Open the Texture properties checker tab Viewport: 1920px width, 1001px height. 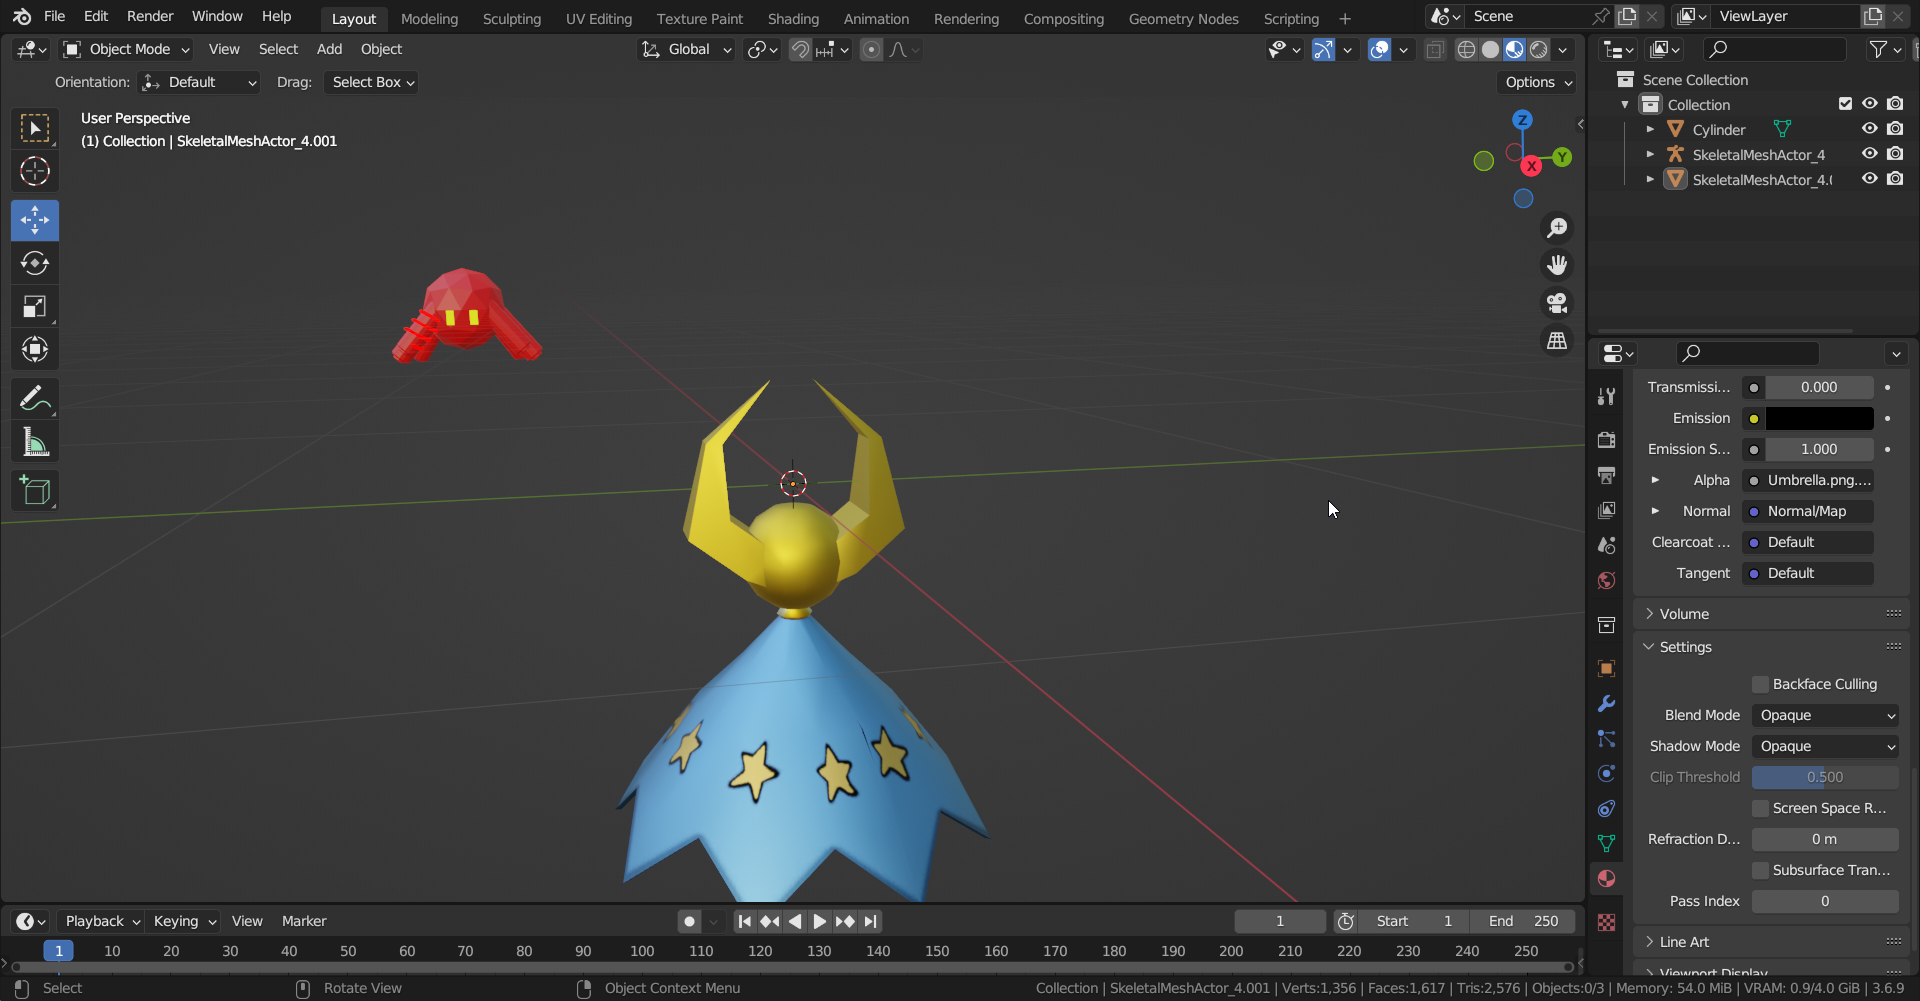1607,923
